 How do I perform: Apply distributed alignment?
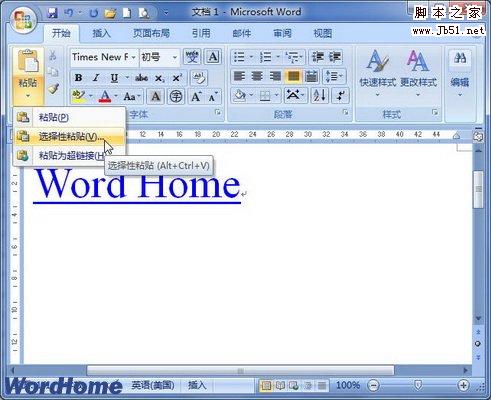pos(311,77)
